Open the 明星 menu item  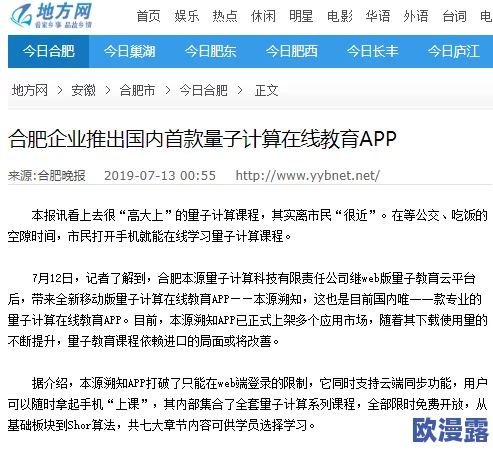(x=301, y=16)
